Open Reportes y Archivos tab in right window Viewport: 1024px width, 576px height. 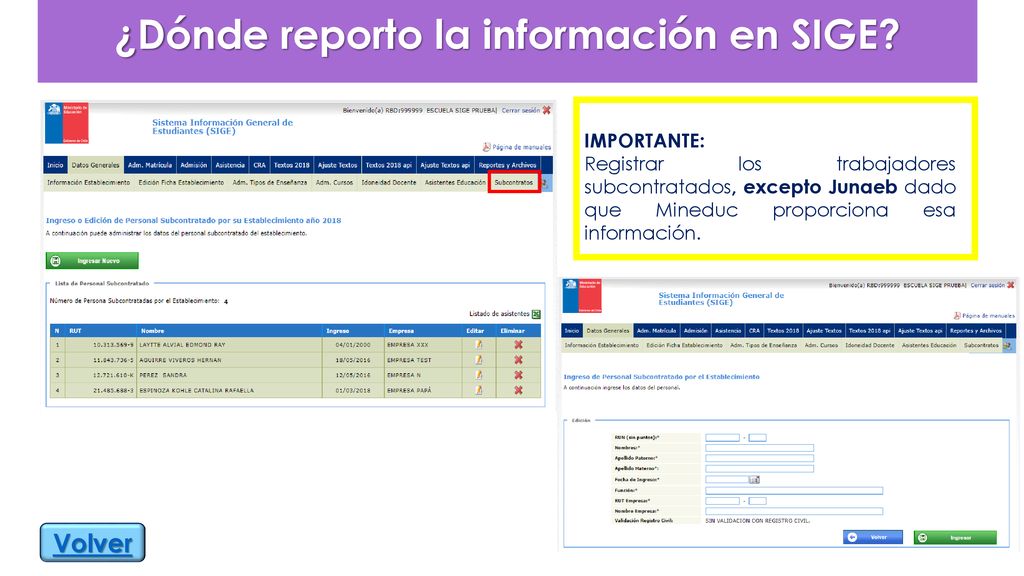click(x=975, y=331)
